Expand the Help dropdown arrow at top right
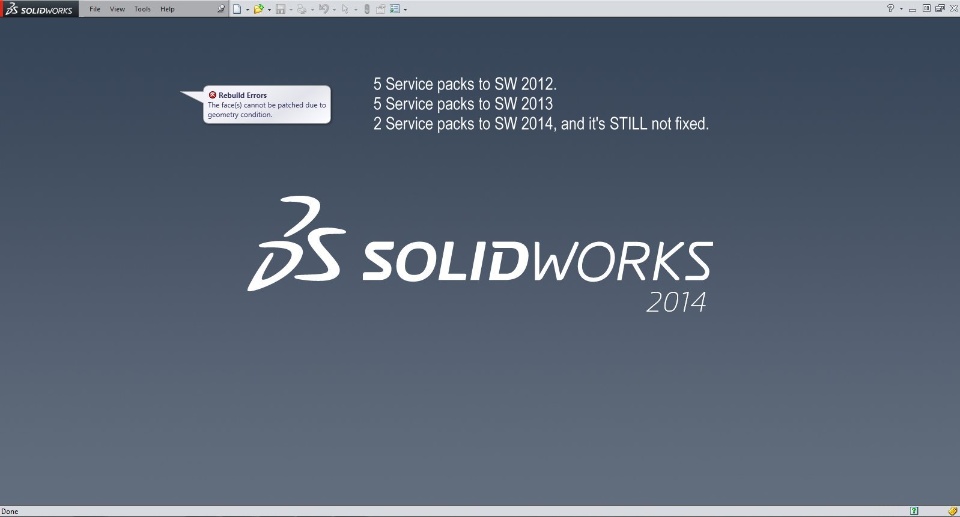Image resolution: width=960 pixels, height=517 pixels. (901, 9)
